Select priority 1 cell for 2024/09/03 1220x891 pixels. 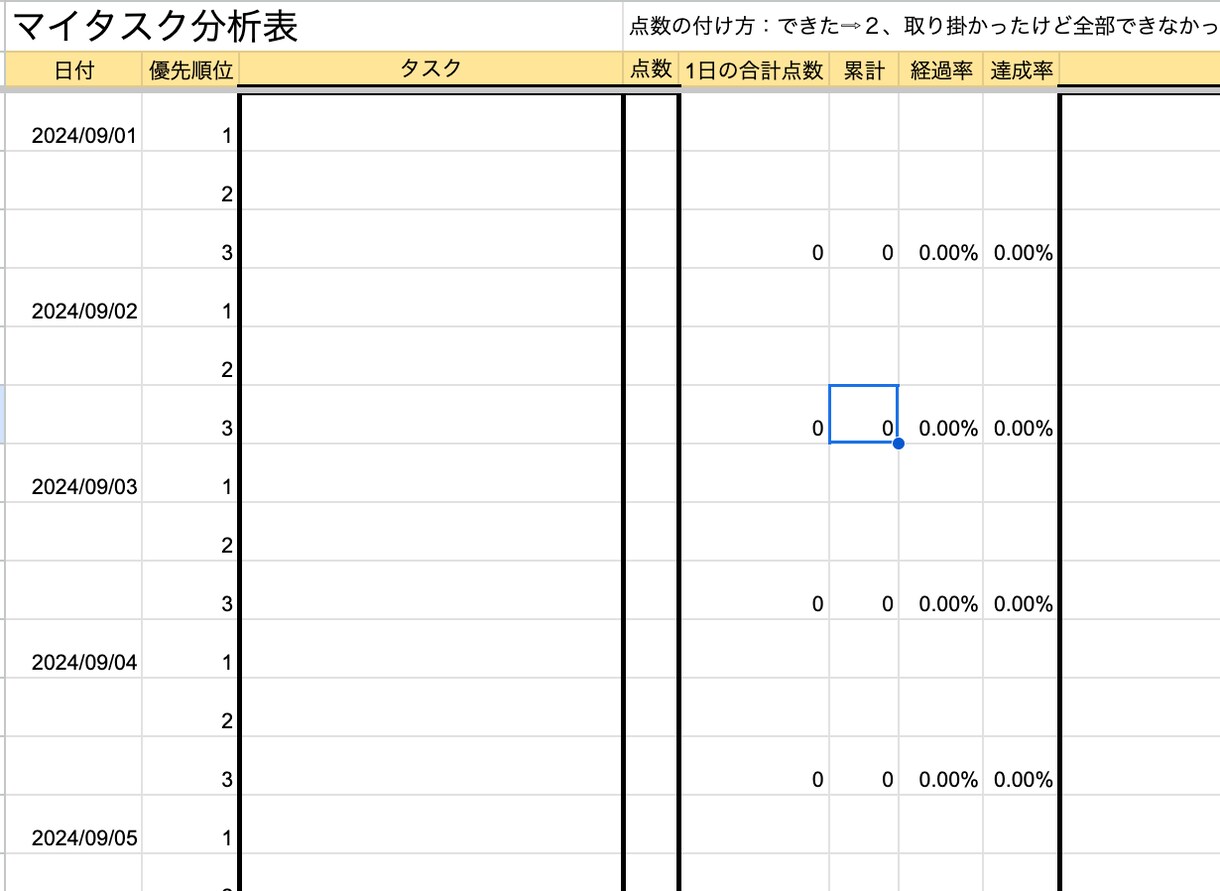(190, 473)
